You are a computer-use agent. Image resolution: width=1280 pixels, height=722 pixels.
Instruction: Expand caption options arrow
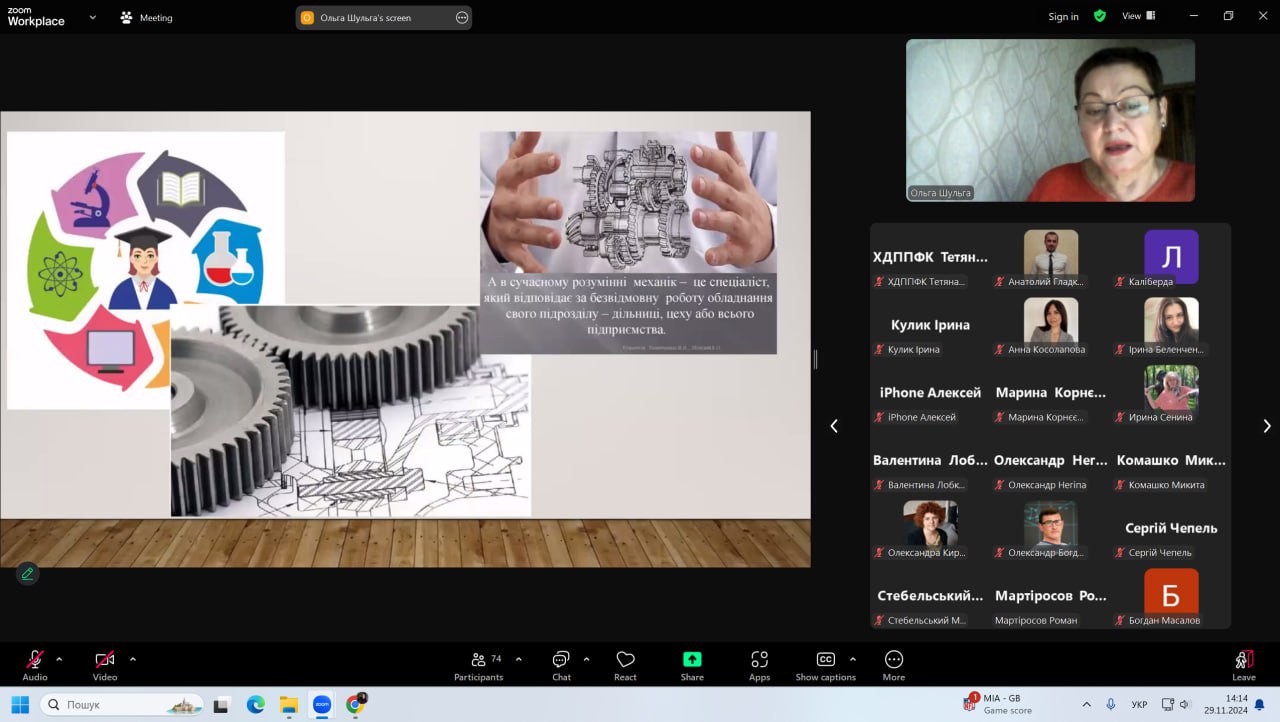pyautogui.click(x=852, y=659)
